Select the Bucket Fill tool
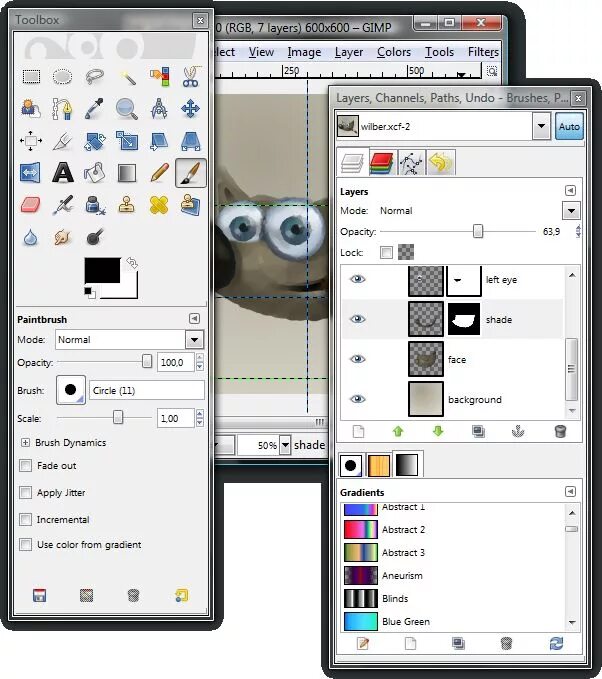The width and height of the screenshot is (602, 679). pos(94,173)
